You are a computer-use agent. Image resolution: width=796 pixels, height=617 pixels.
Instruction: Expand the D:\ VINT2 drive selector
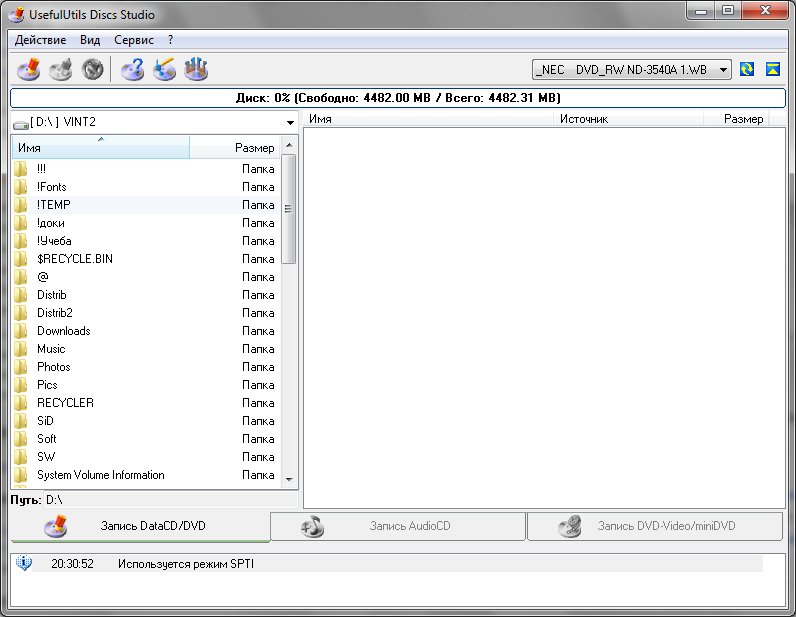290,123
